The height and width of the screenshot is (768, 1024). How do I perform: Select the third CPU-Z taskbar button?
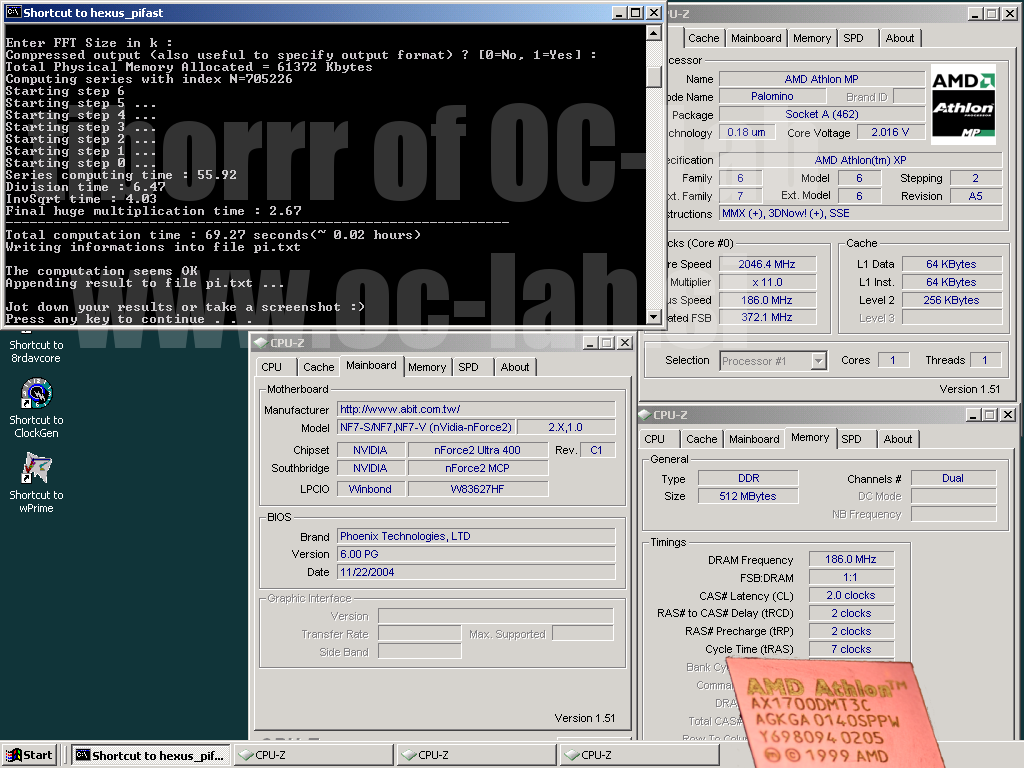tap(640, 755)
